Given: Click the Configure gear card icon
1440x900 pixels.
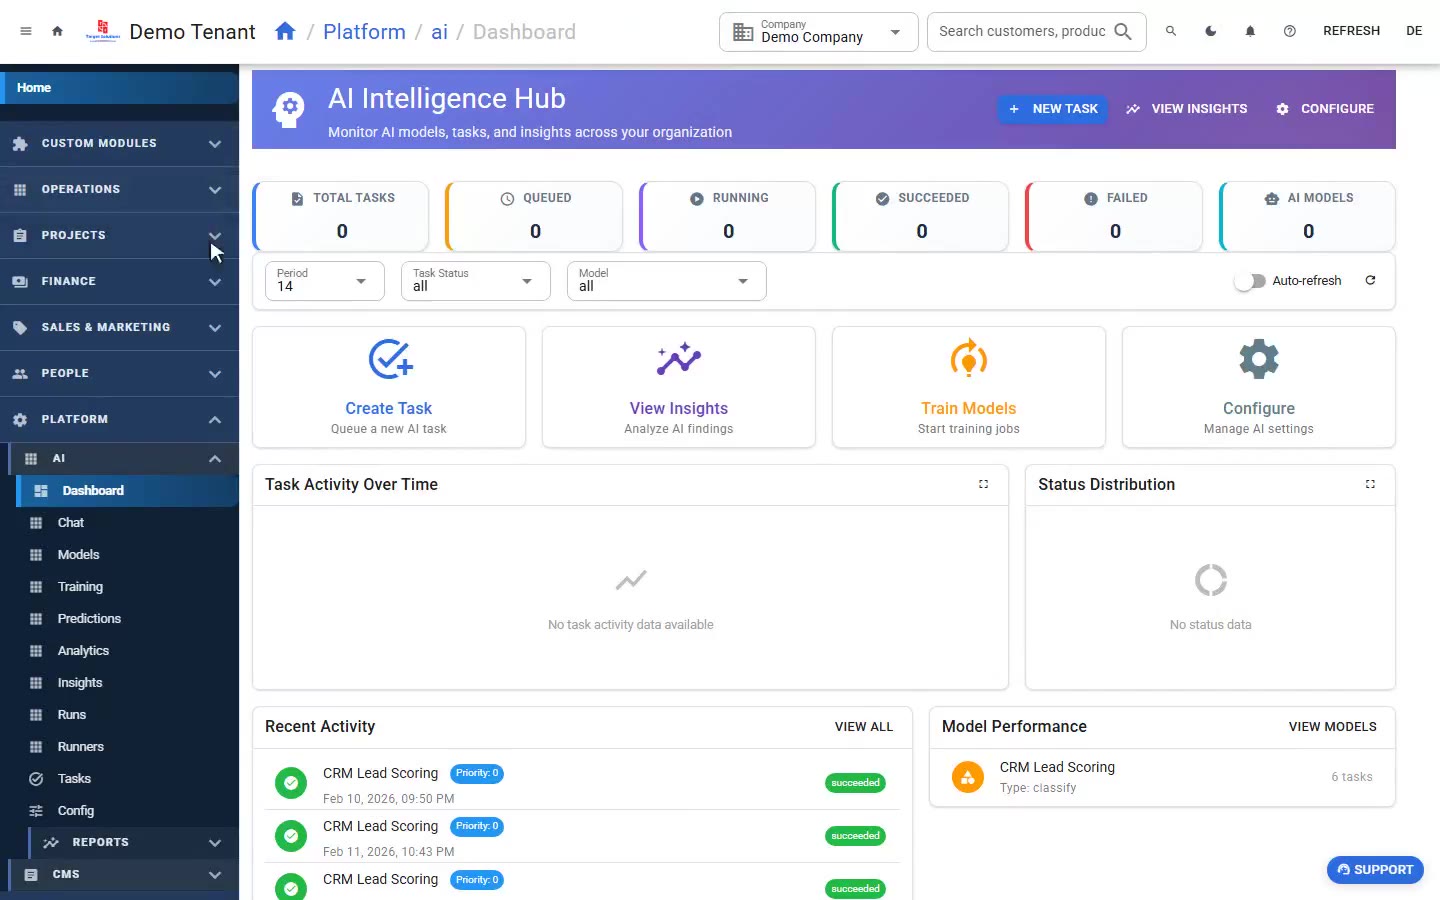Looking at the screenshot, I should [x=1259, y=359].
